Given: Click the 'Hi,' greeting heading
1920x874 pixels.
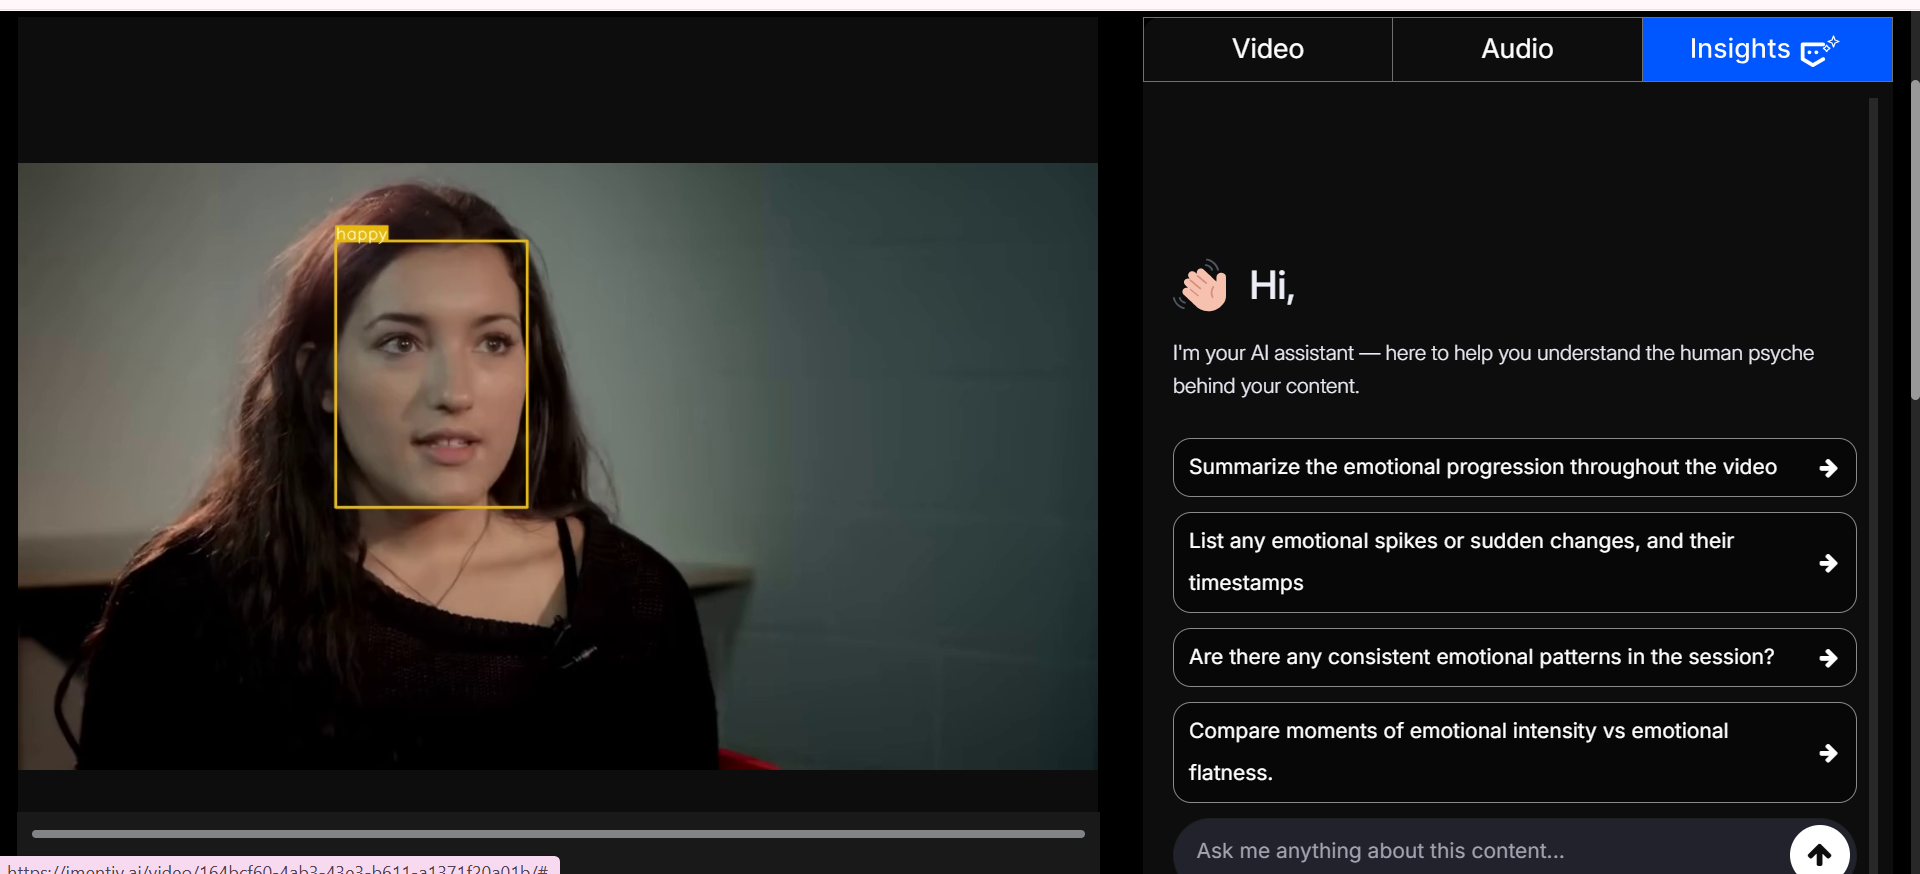Looking at the screenshot, I should tap(1272, 286).
